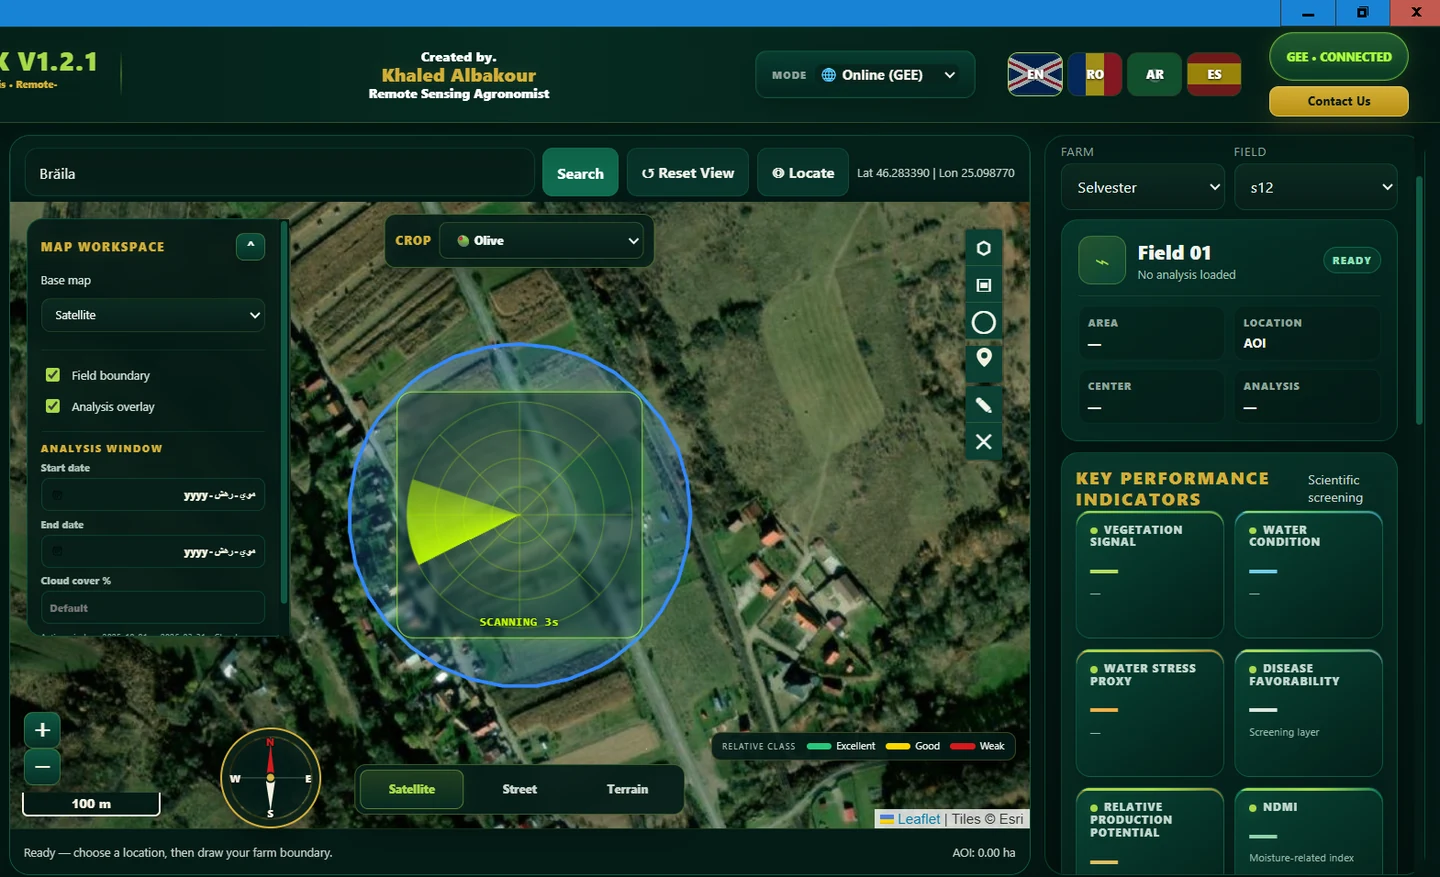Open the Start date calendar picker icon
The height and width of the screenshot is (877, 1440).
[x=57, y=495]
